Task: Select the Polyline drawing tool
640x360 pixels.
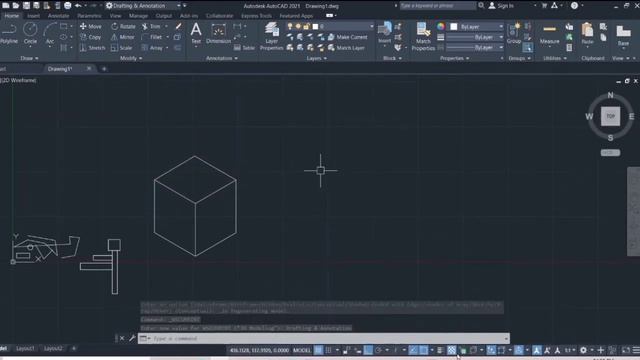Action: click(x=9, y=33)
